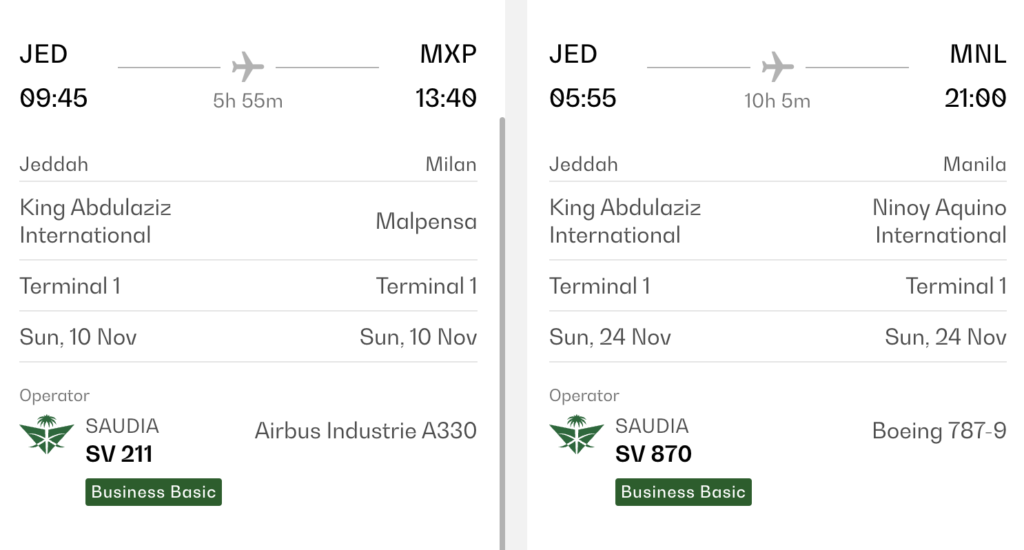Image resolution: width=1024 pixels, height=550 pixels.
Task: Click the 21:00 arrival time
Action: point(975,98)
